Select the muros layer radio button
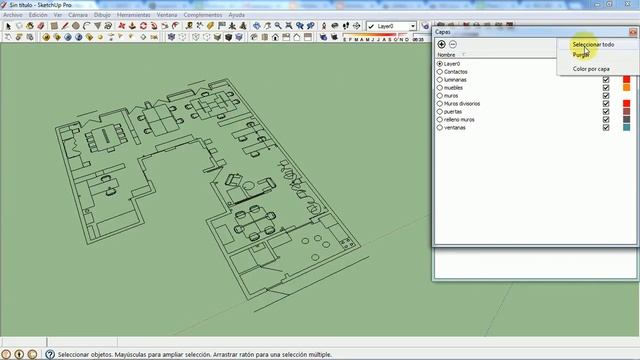This screenshot has height=360, width=640. 440,96
